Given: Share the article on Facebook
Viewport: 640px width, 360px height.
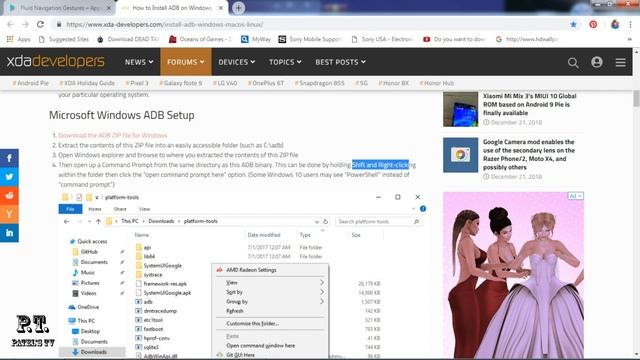Looking at the screenshot, I should pos(9,158).
